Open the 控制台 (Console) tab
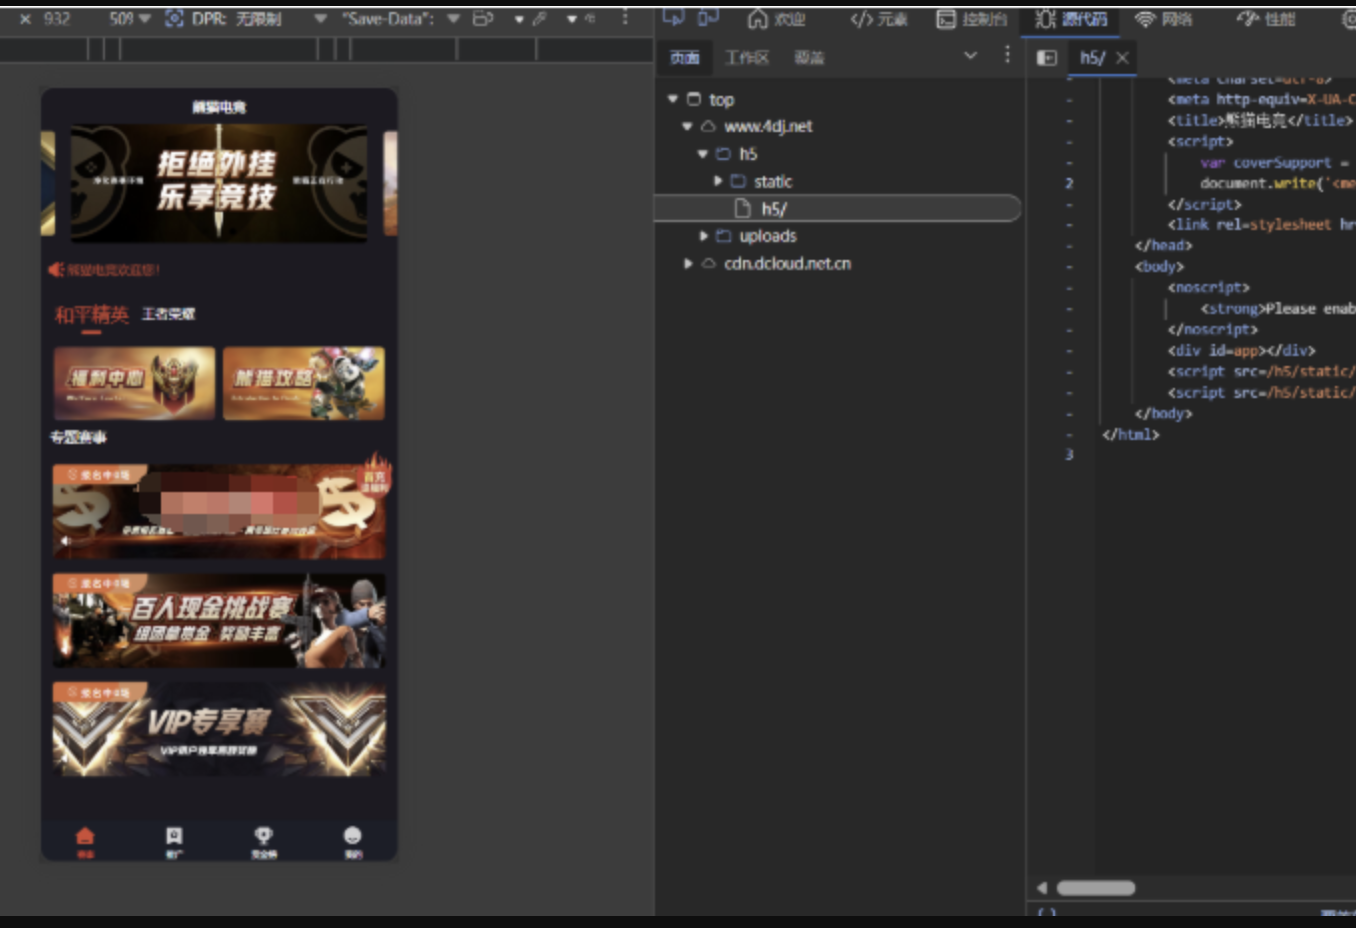This screenshot has height=928, width=1356. pos(972,19)
